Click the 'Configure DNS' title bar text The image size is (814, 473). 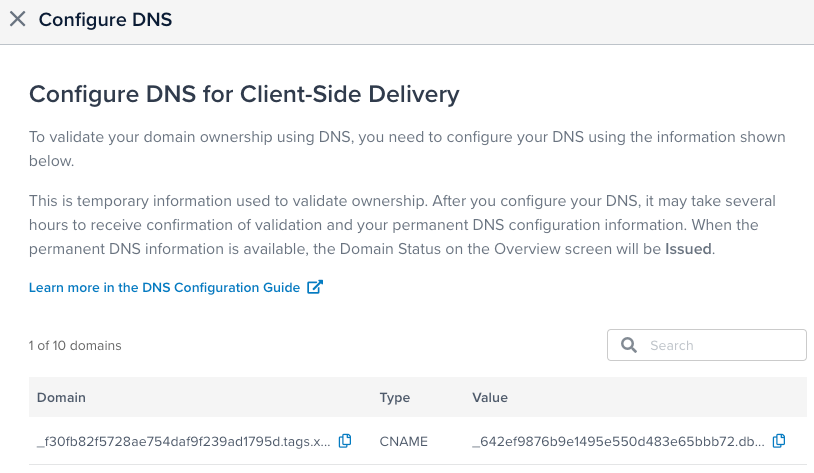point(105,20)
